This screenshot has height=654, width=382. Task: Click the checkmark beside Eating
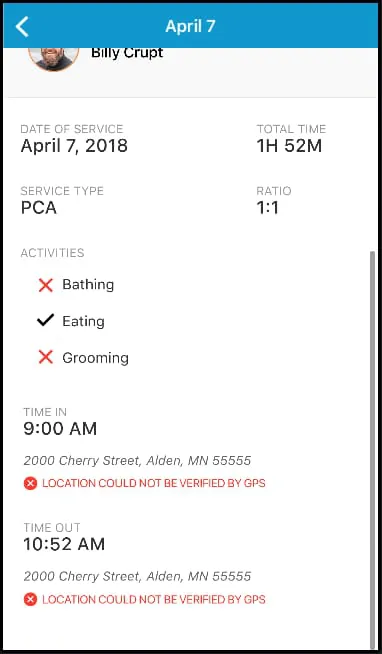[45, 321]
